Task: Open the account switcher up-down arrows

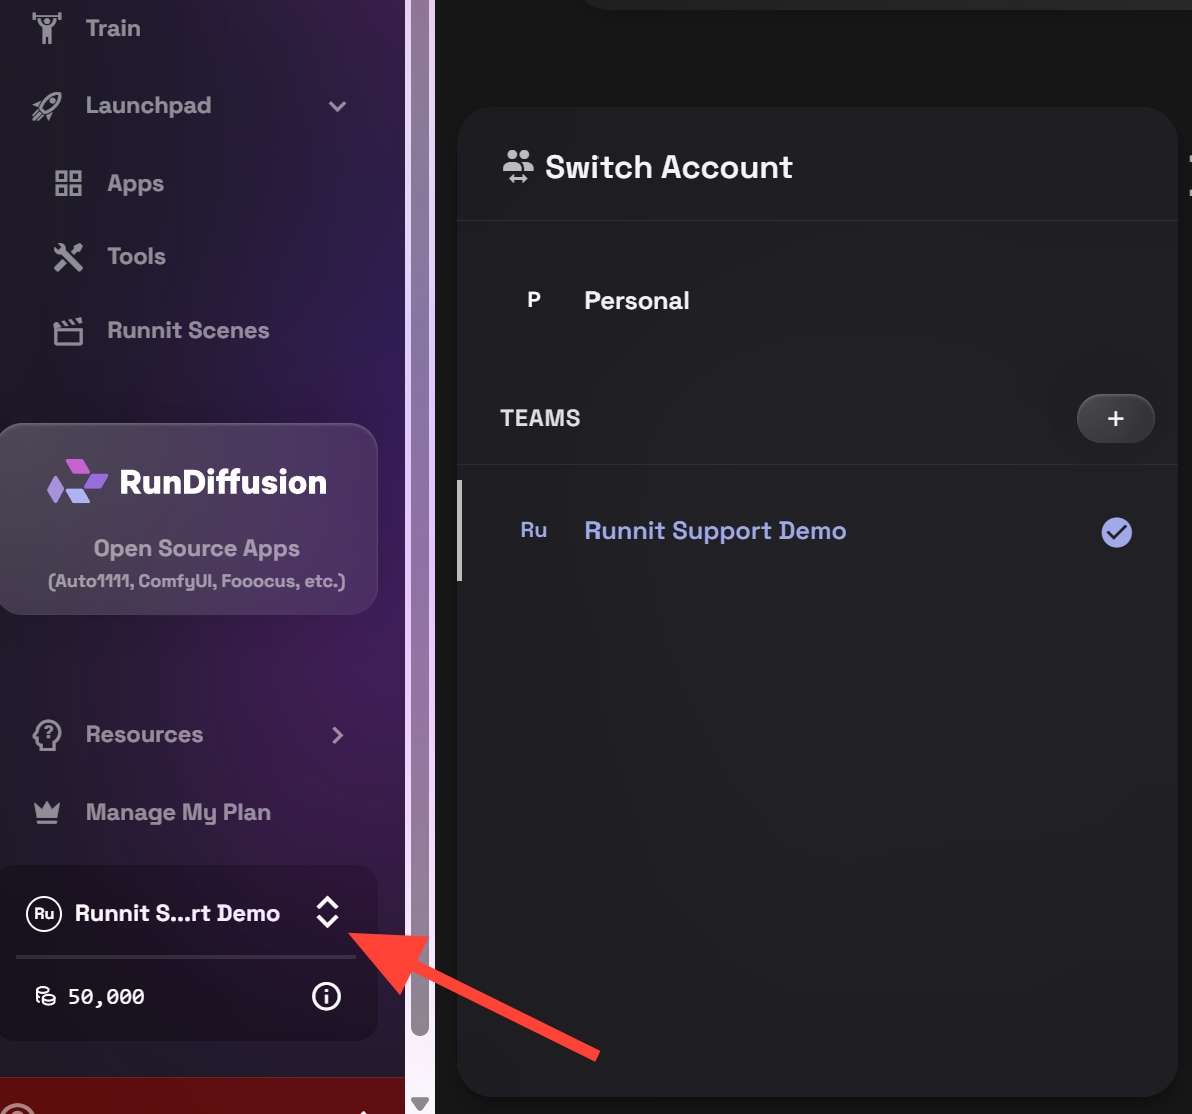Action: point(327,912)
